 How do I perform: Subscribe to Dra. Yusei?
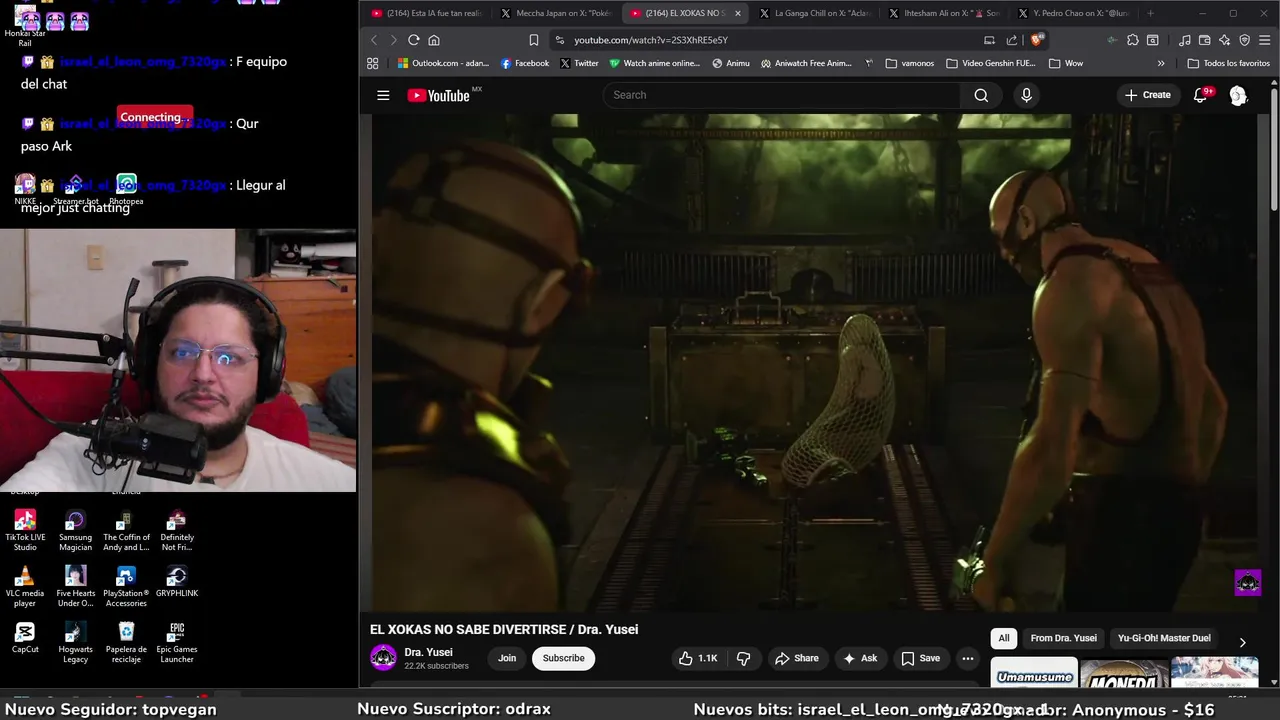point(563,658)
